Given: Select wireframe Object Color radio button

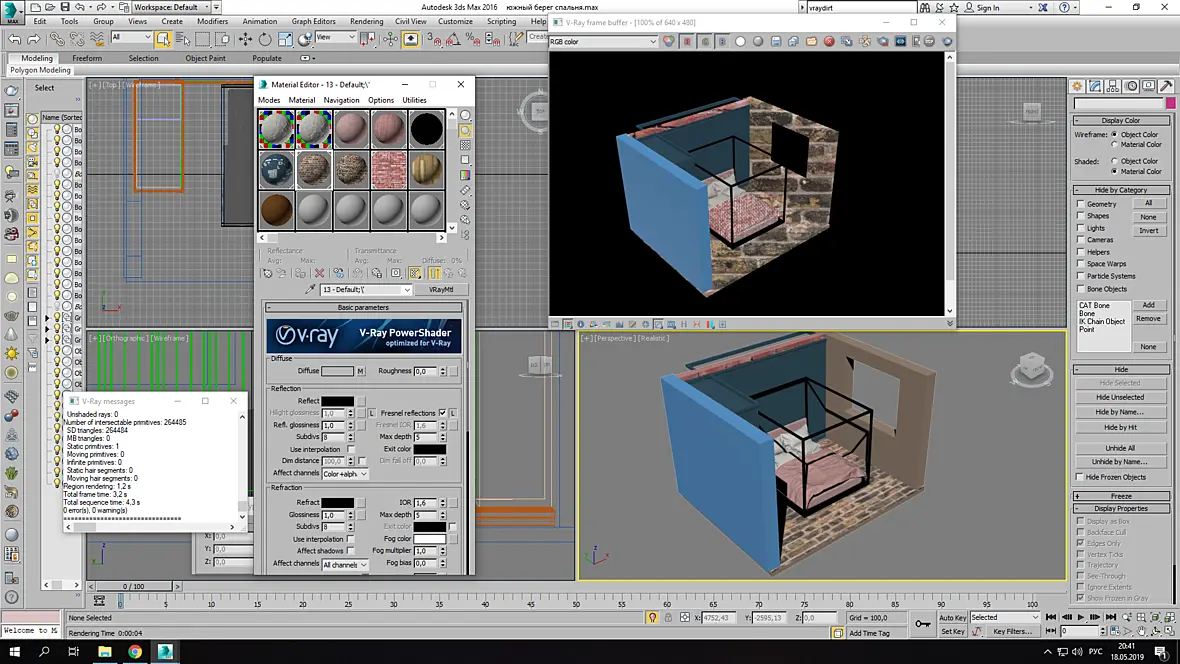Looking at the screenshot, I should 1115,134.
